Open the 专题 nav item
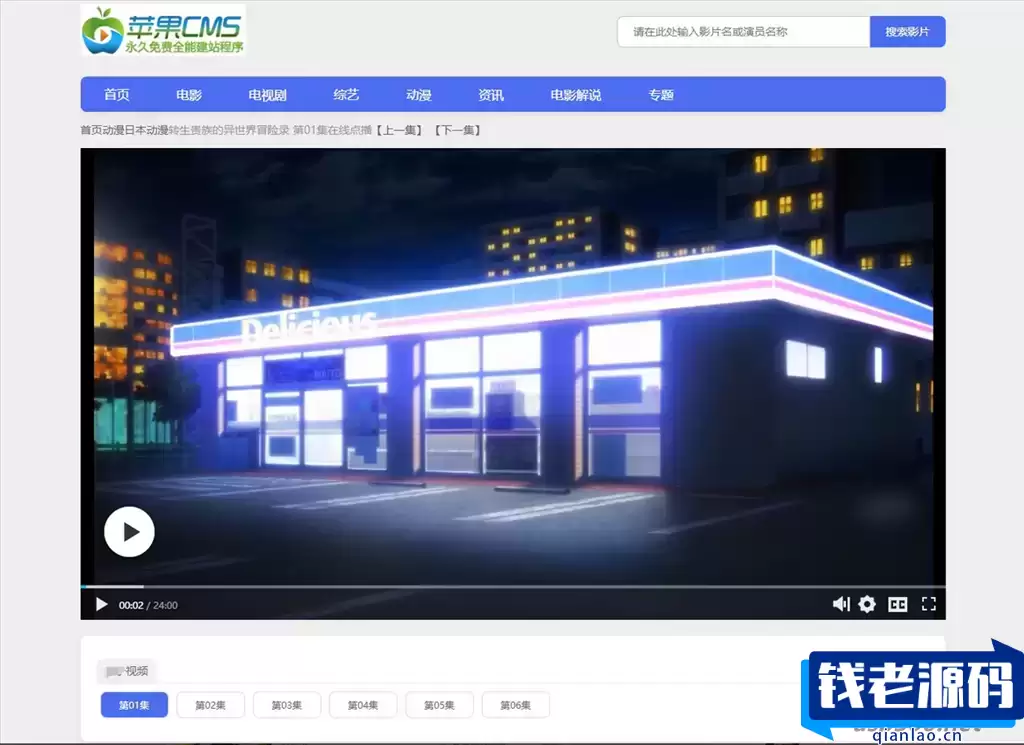 coord(661,95)
